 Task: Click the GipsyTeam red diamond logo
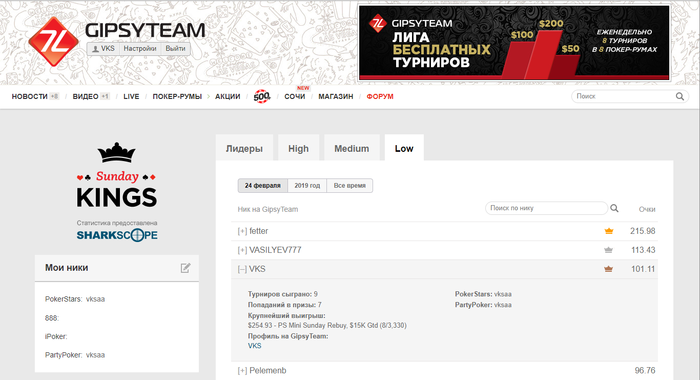54,42
